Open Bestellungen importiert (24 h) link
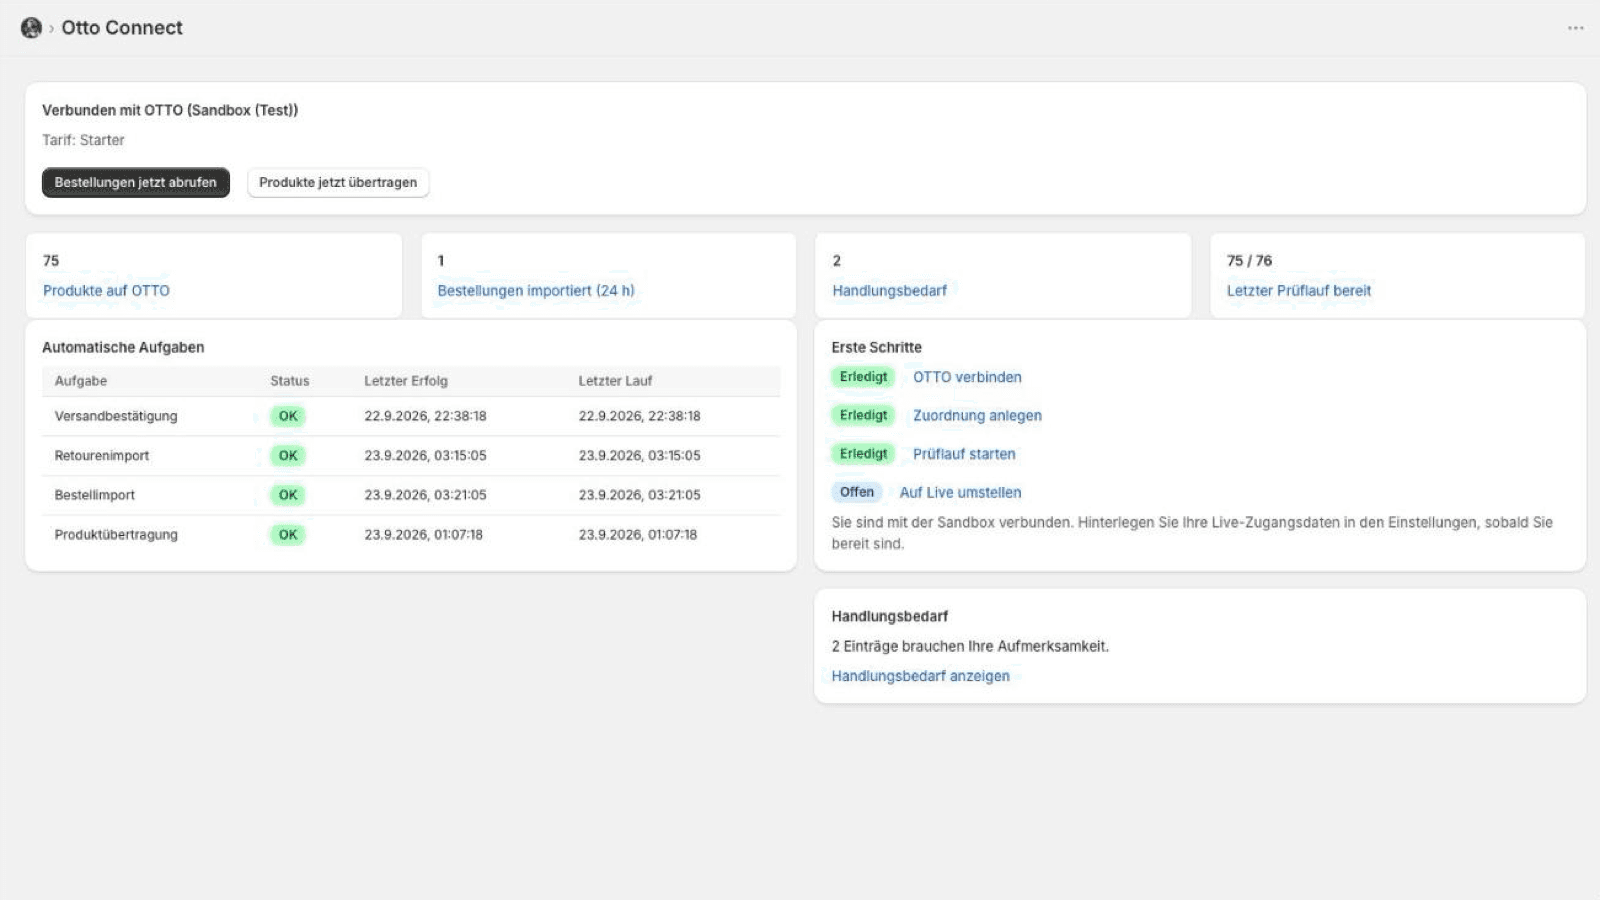 [536, 290]
